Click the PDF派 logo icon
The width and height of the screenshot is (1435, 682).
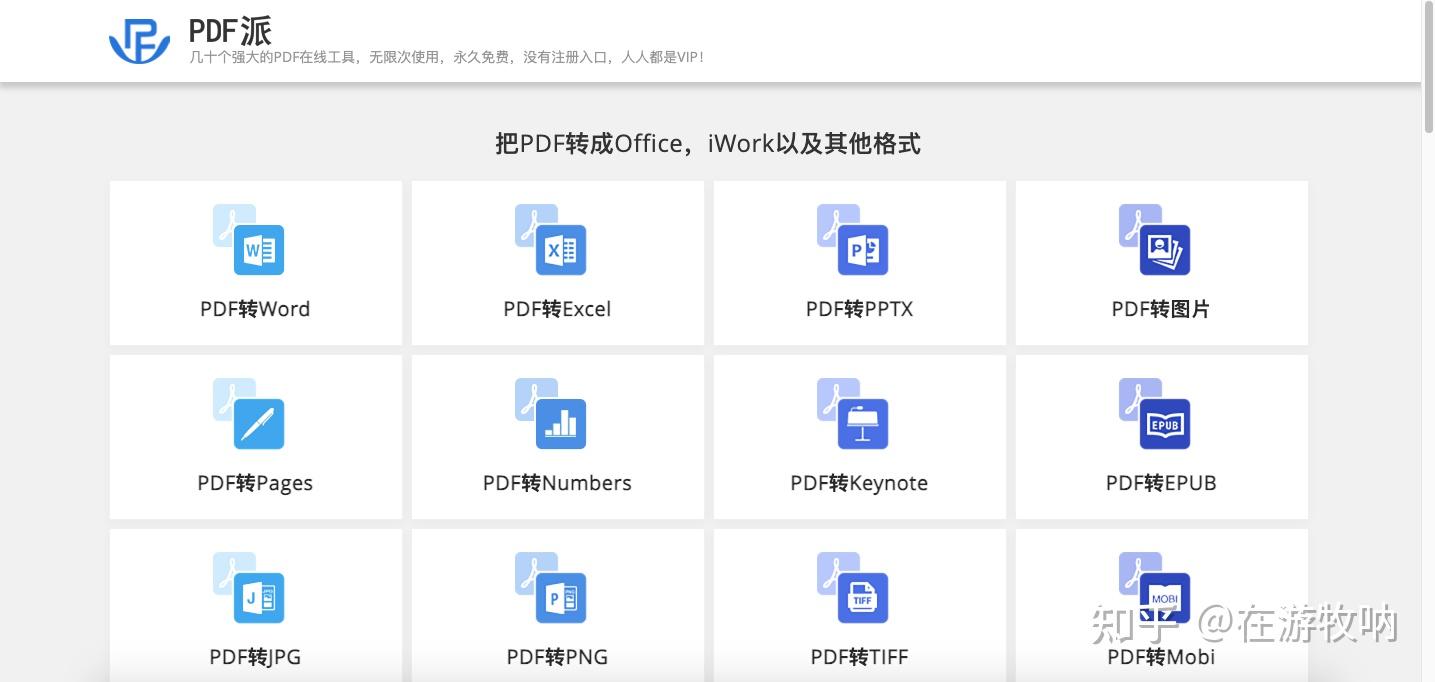pyautogui.click(x=139, y=40)
